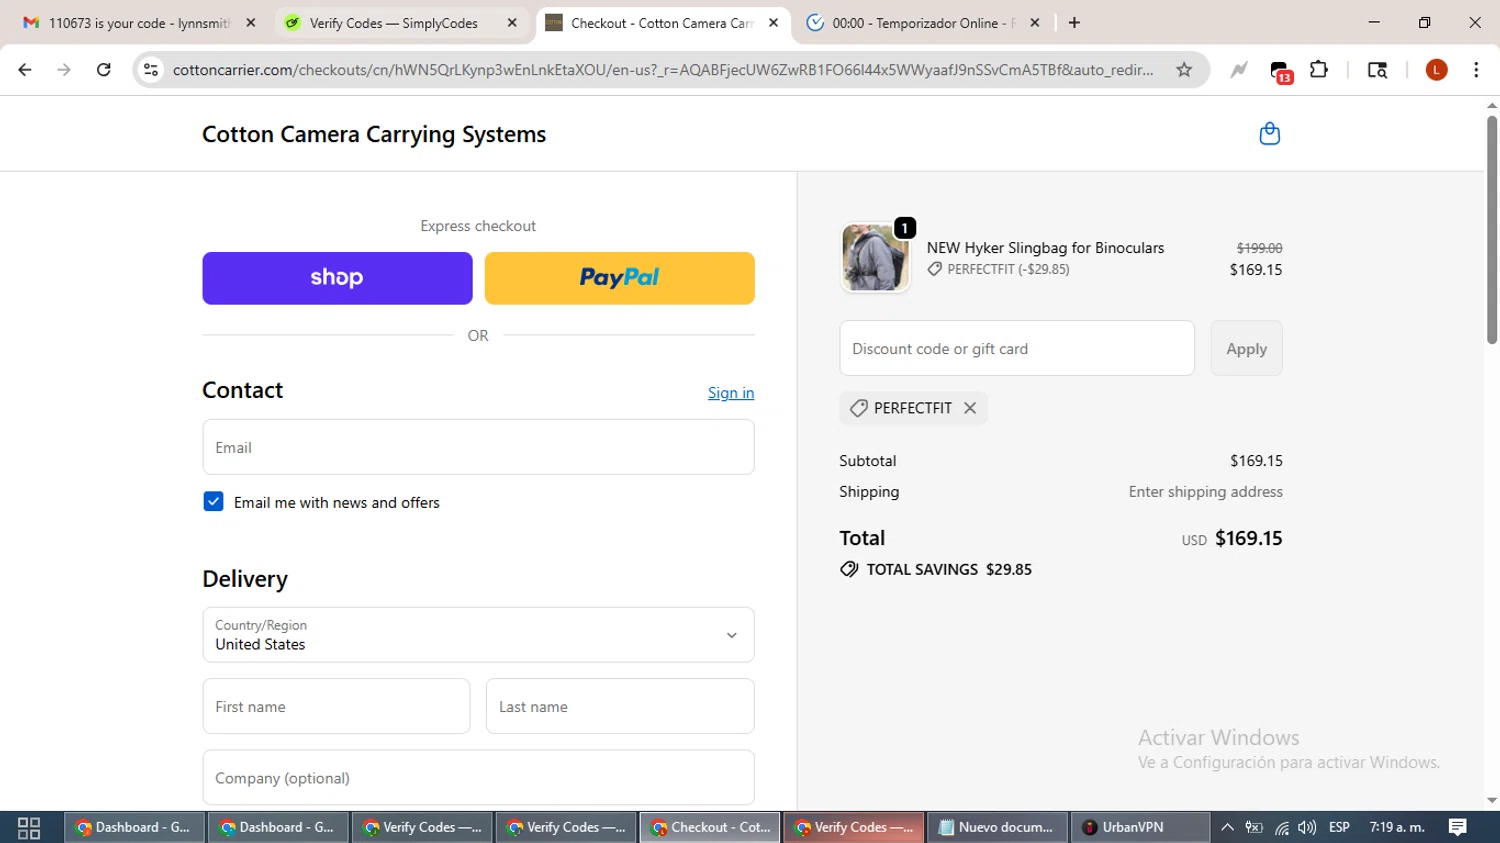Click the bird-shaped extension icon

point(1239,70)
